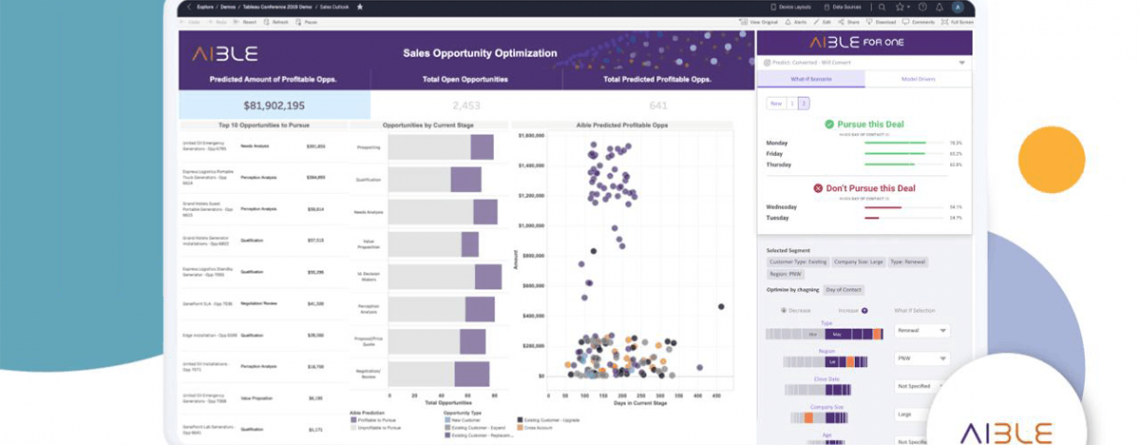This screenshot has width=1140, height=445.
Task: Switch to the Model Drivers tab
Action: click(x=918, y=79)
